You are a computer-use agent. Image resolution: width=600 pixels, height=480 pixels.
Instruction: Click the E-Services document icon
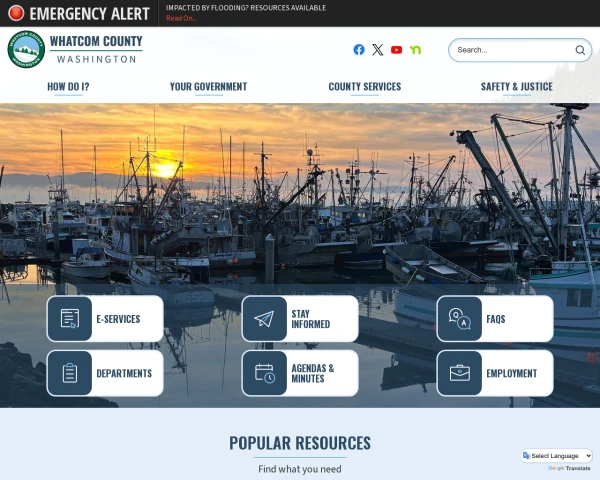pos(70,318)
